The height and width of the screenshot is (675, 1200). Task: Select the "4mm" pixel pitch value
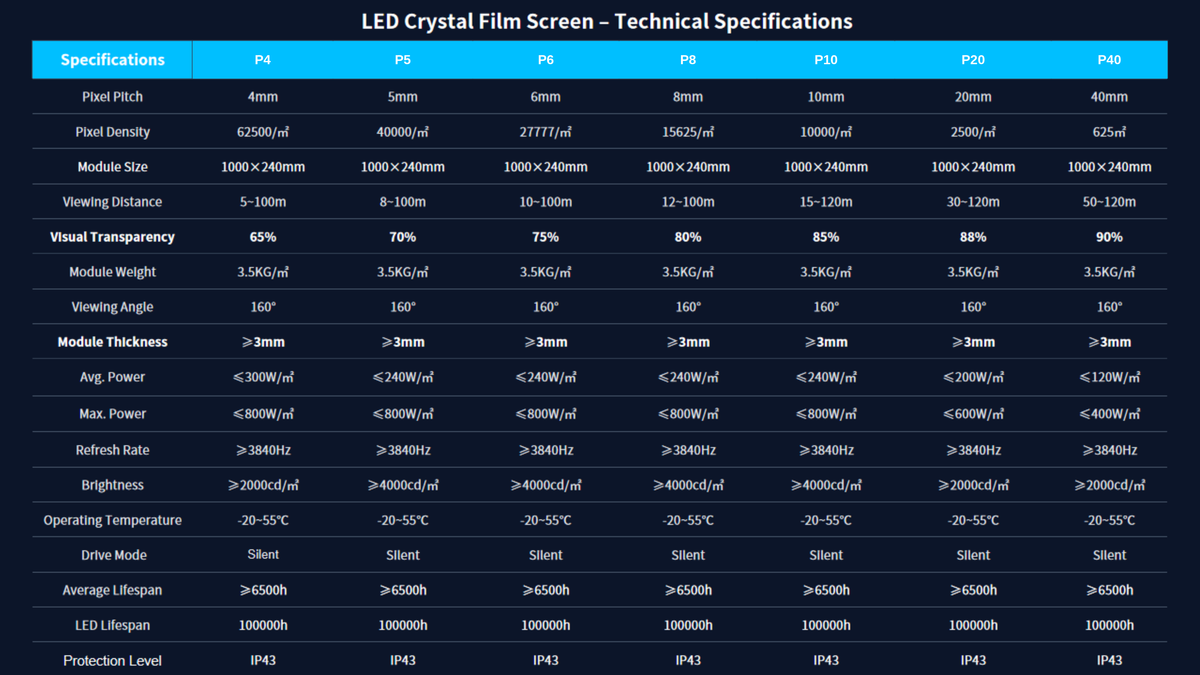tap(263, 97)
